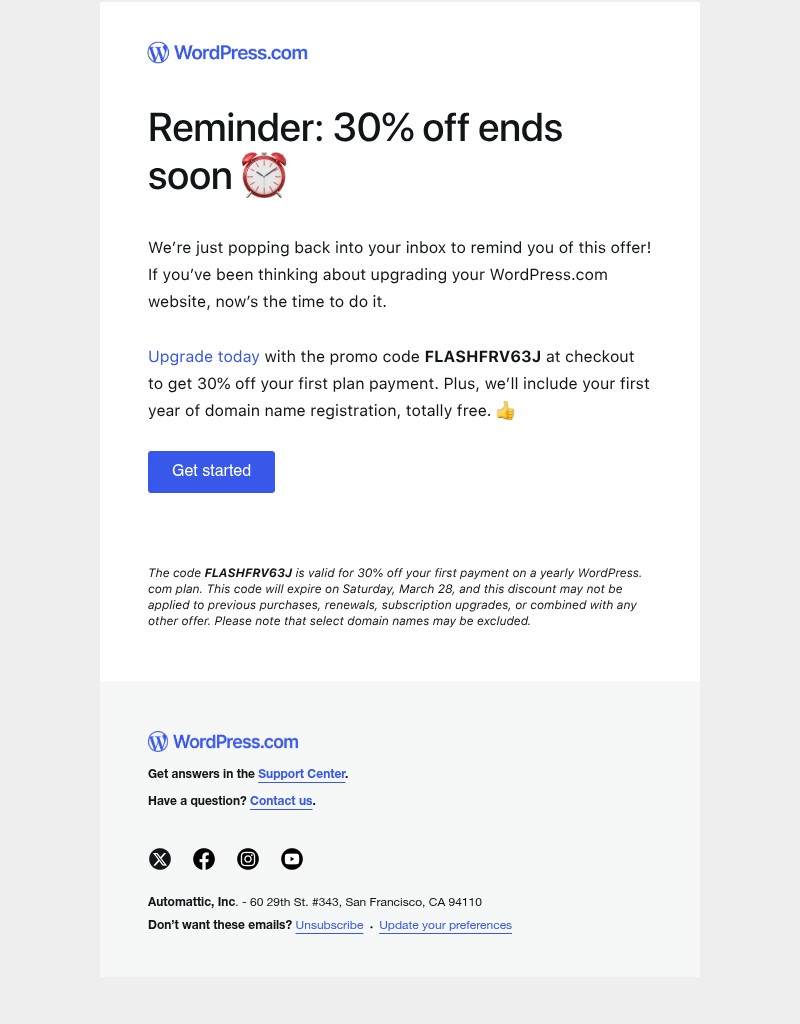Click the thumbs-up emoji in the paragraph
The width and height of the screenshot is (800, 1024).
pyautogui.click(x=505, y=410)
